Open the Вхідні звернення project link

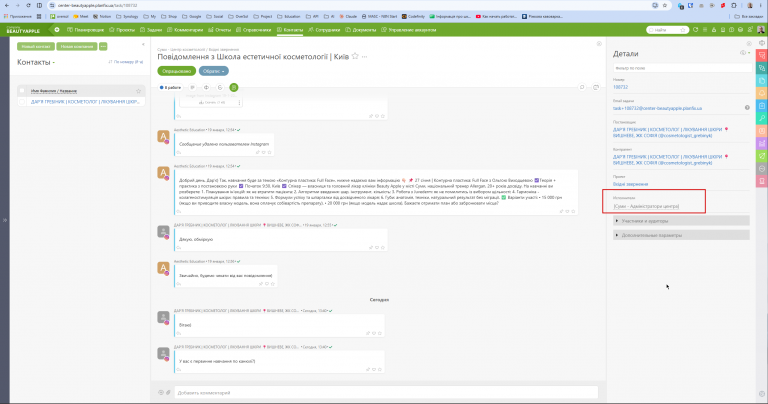point(630,184)
